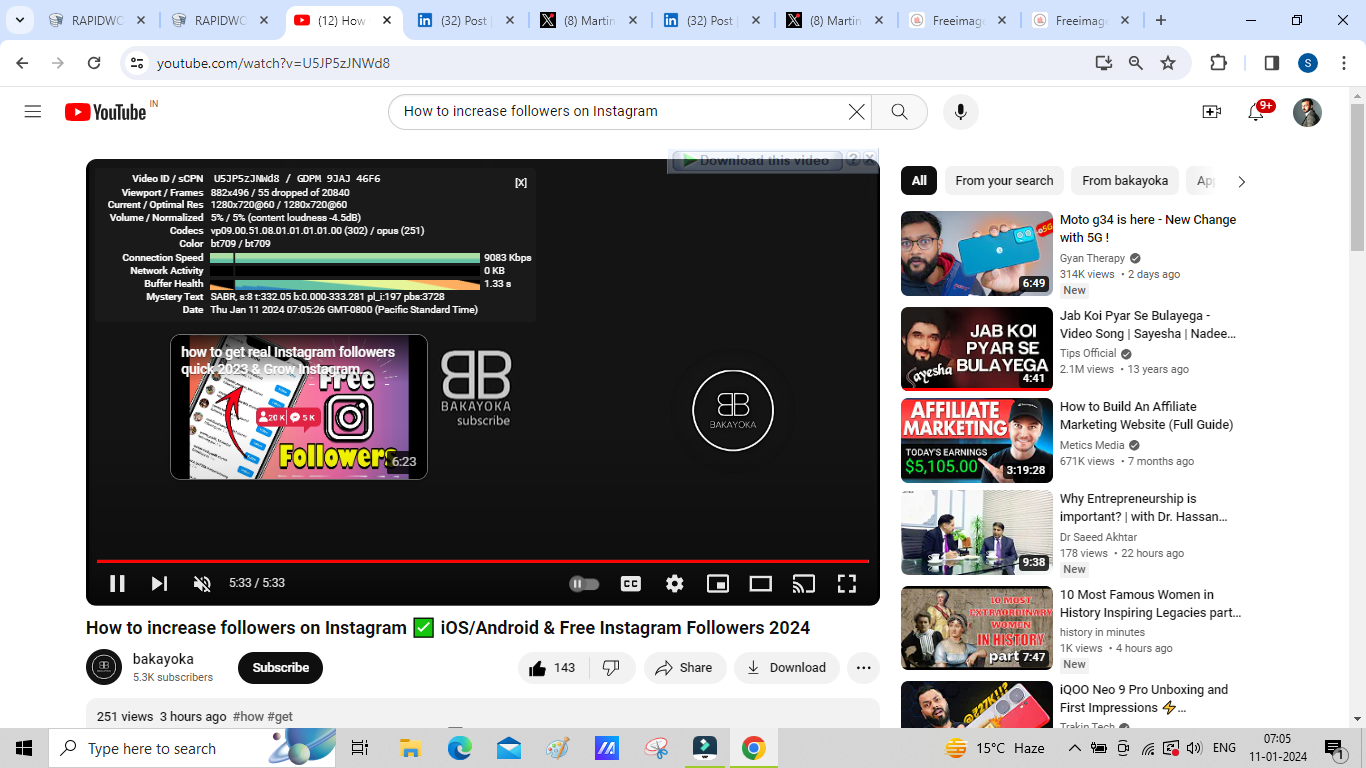
Task: Unmute the video with the speaker icon
Action: (202, 583)
